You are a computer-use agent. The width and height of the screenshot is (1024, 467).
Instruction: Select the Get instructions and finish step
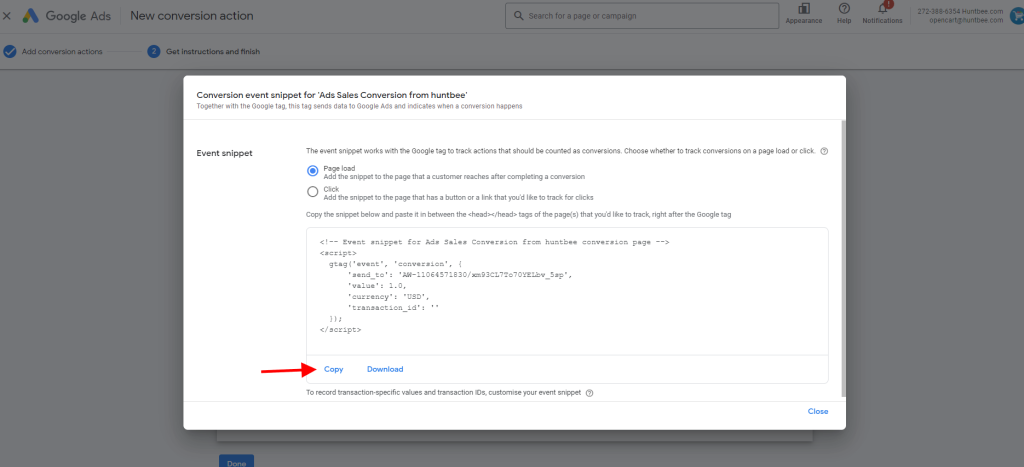tap(213, 52)
